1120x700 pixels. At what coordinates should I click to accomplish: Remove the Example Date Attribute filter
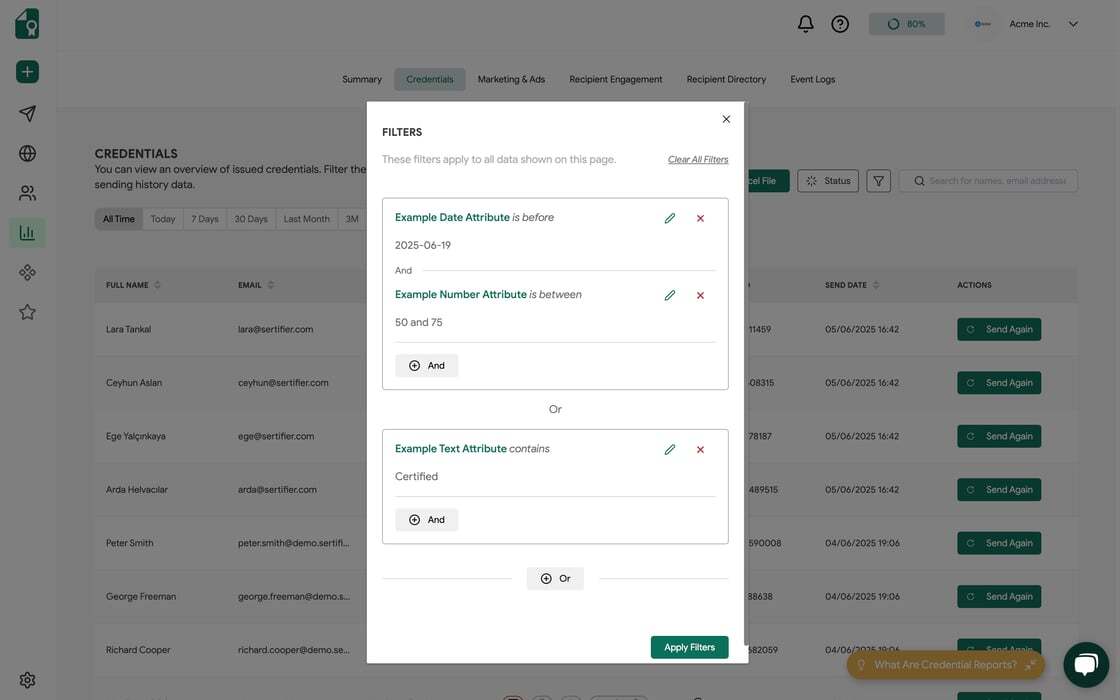(x=700, y=218)
